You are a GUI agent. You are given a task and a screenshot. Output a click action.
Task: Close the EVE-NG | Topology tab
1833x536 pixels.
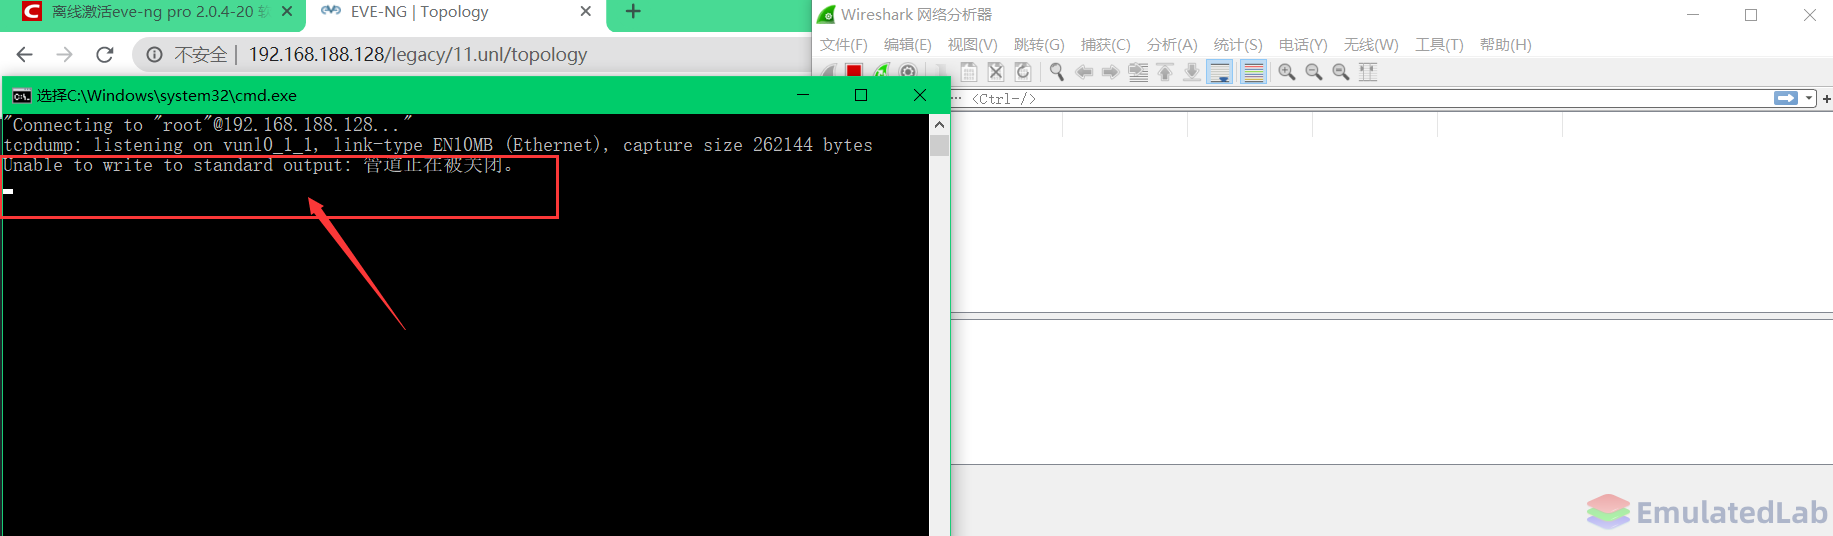(x=586, y=12)
